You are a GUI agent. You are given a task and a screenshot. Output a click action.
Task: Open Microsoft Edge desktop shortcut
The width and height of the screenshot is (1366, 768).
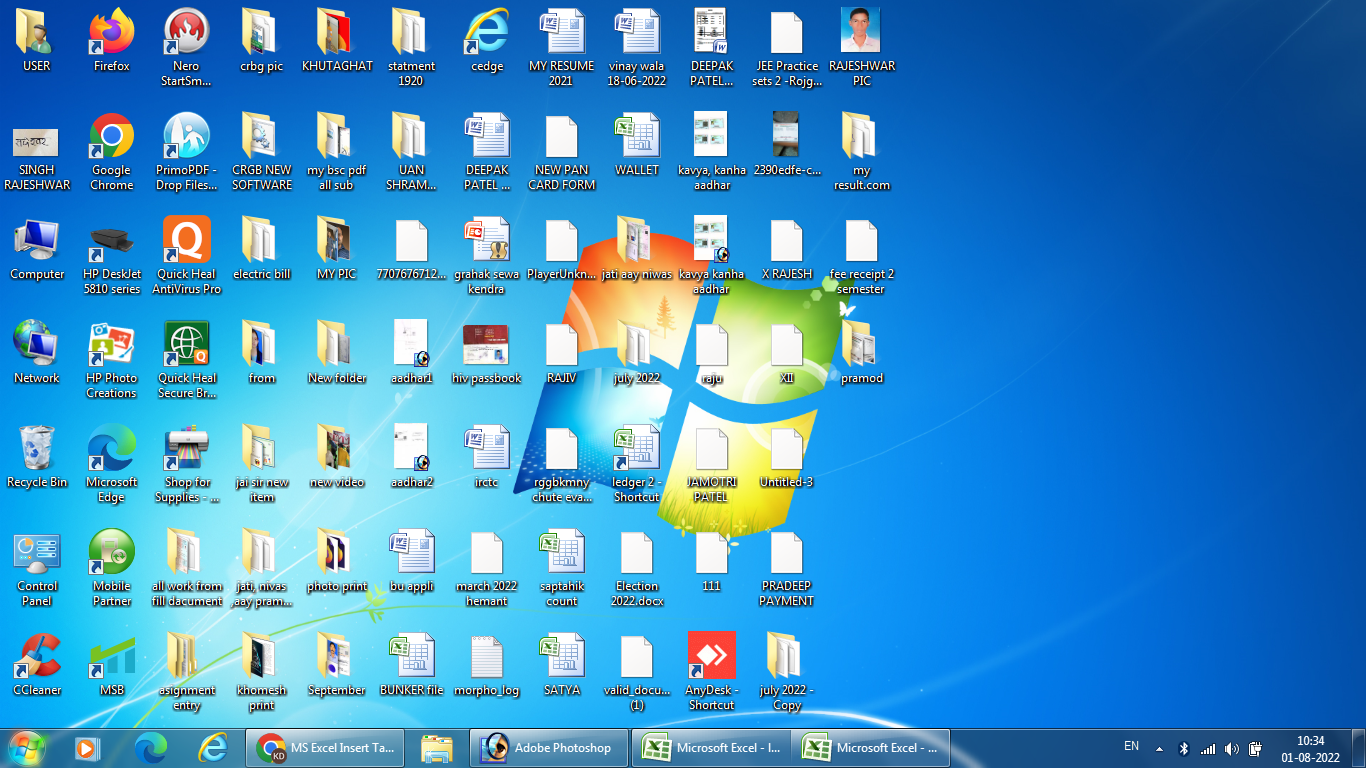tap(112, 464)
